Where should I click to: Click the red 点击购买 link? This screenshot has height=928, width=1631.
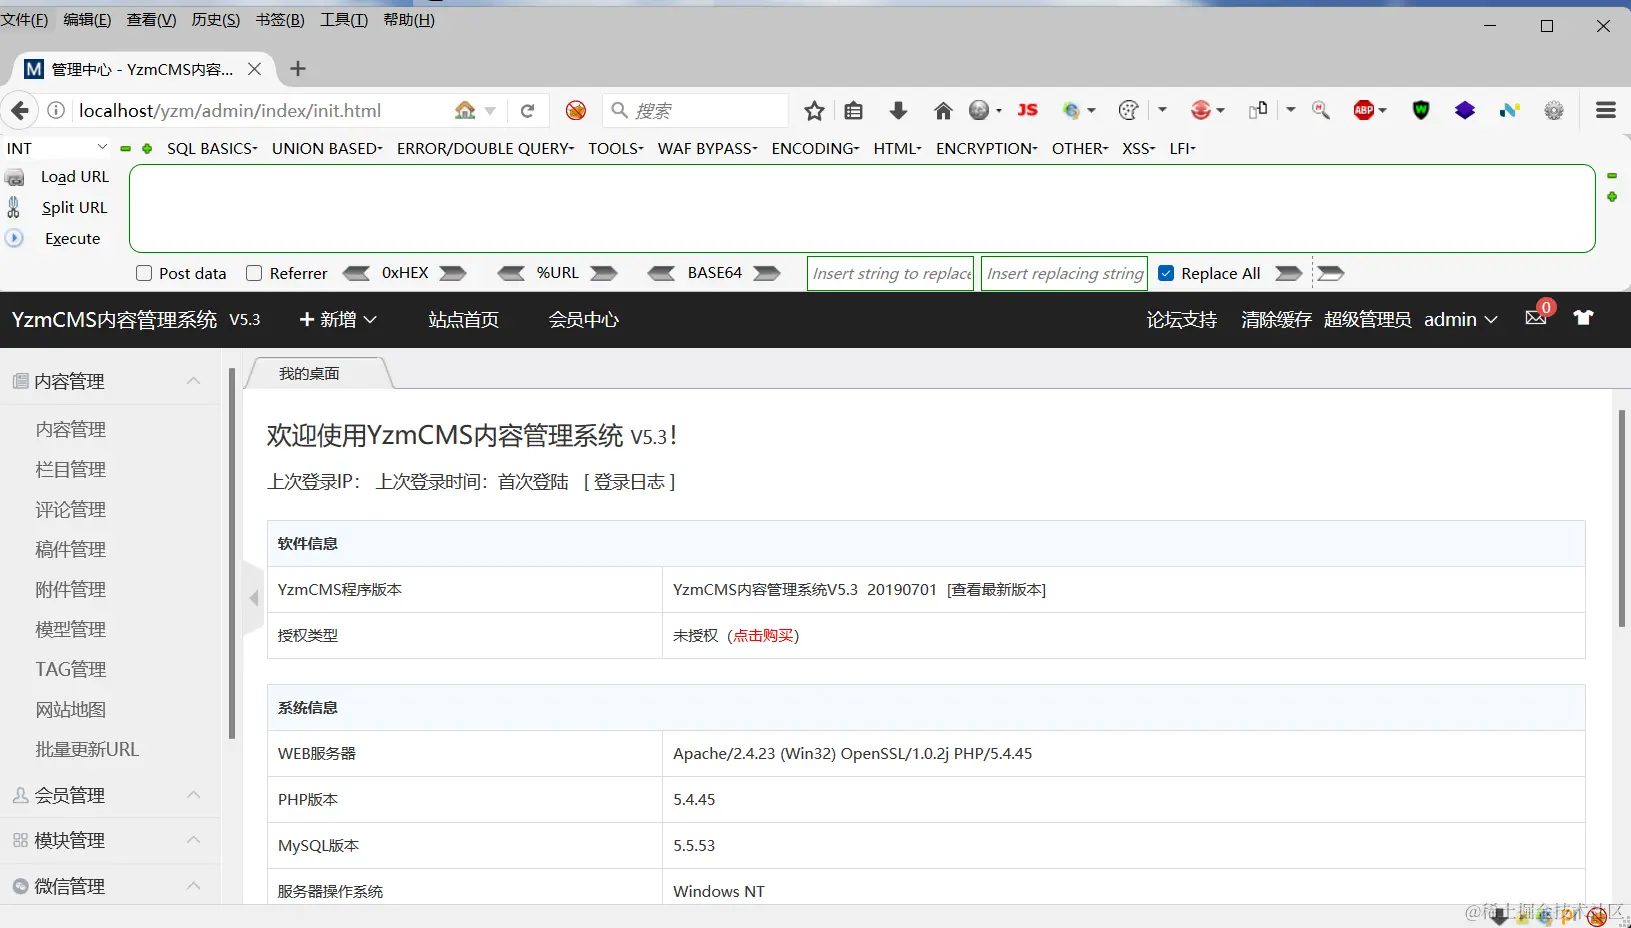point(763,635)
